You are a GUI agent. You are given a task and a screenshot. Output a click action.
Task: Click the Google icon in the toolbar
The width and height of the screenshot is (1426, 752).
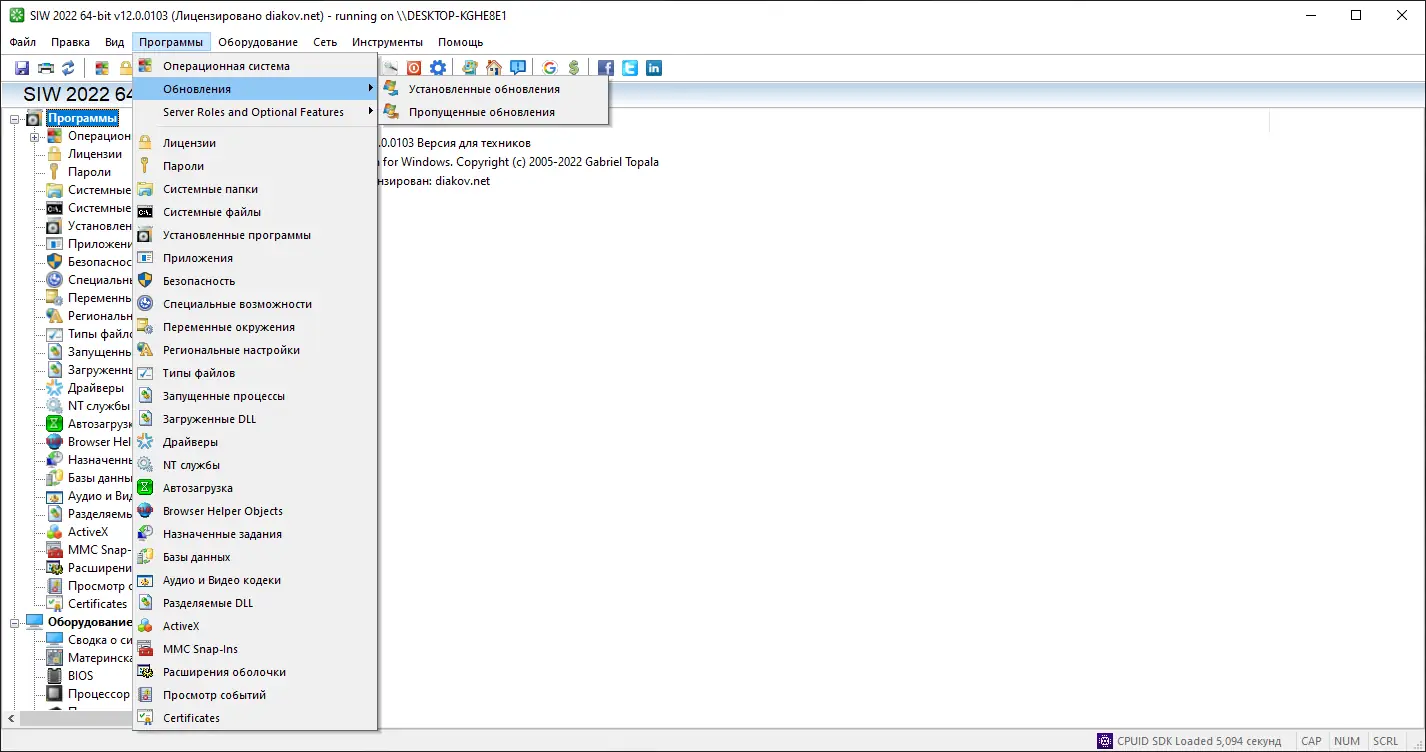(x=550, y=68)
